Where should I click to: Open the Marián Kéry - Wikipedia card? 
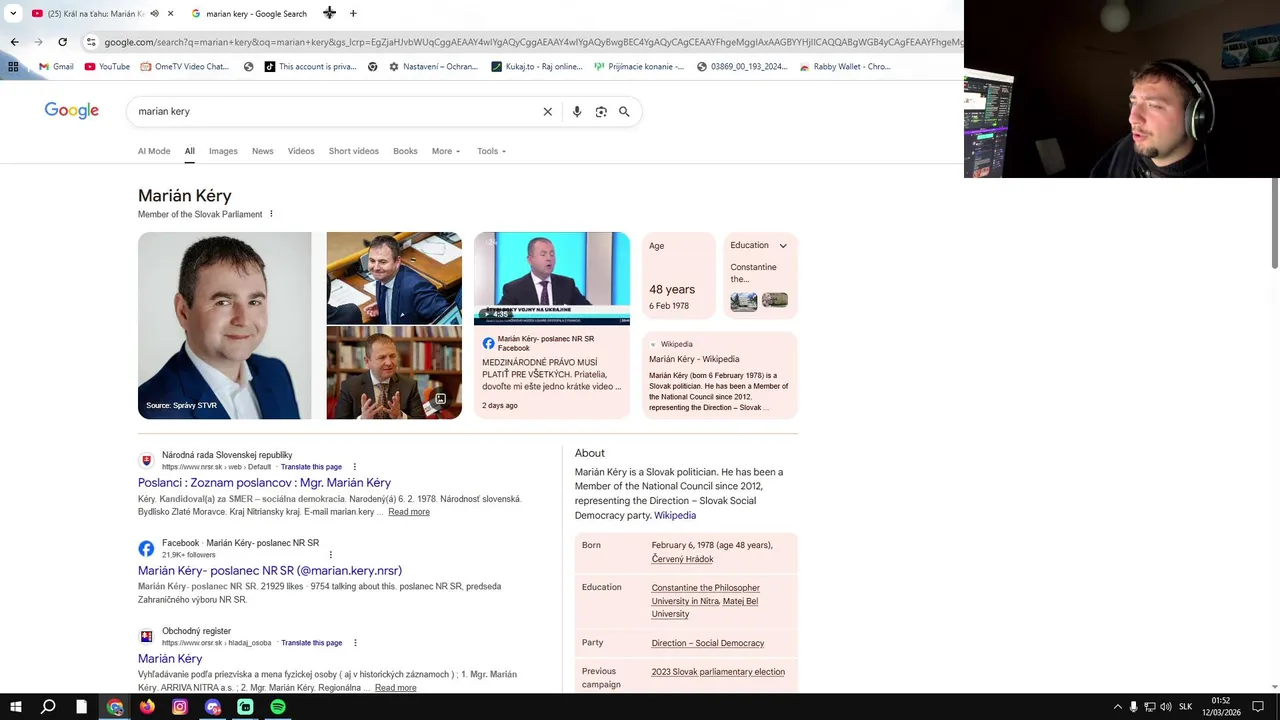point(720,376)
